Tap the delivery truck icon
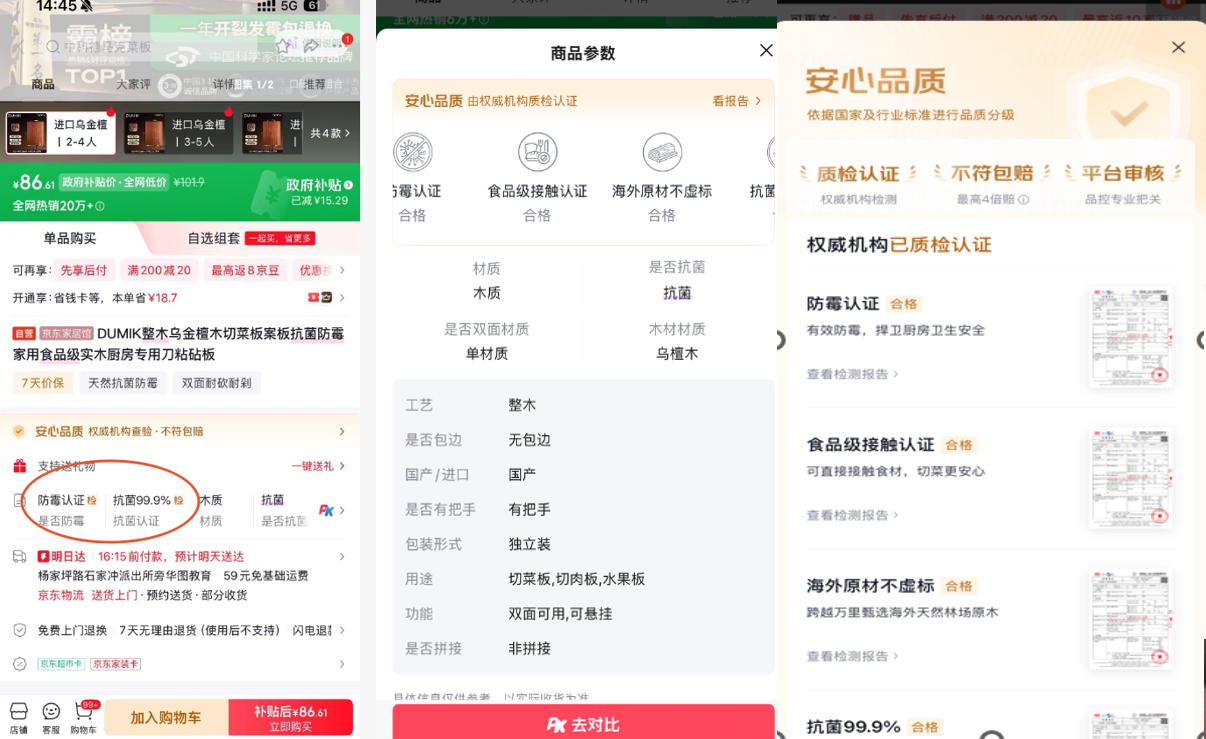The width and height of the screenshot is (1206, 739). point(19,556)
